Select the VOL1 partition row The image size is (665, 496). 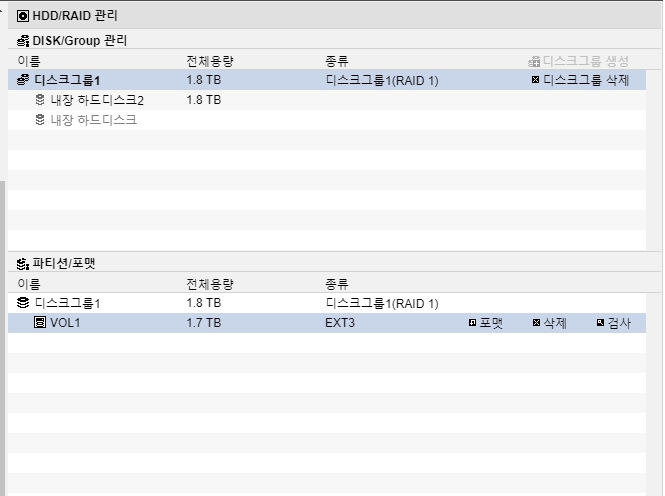[x=327, y=323]
